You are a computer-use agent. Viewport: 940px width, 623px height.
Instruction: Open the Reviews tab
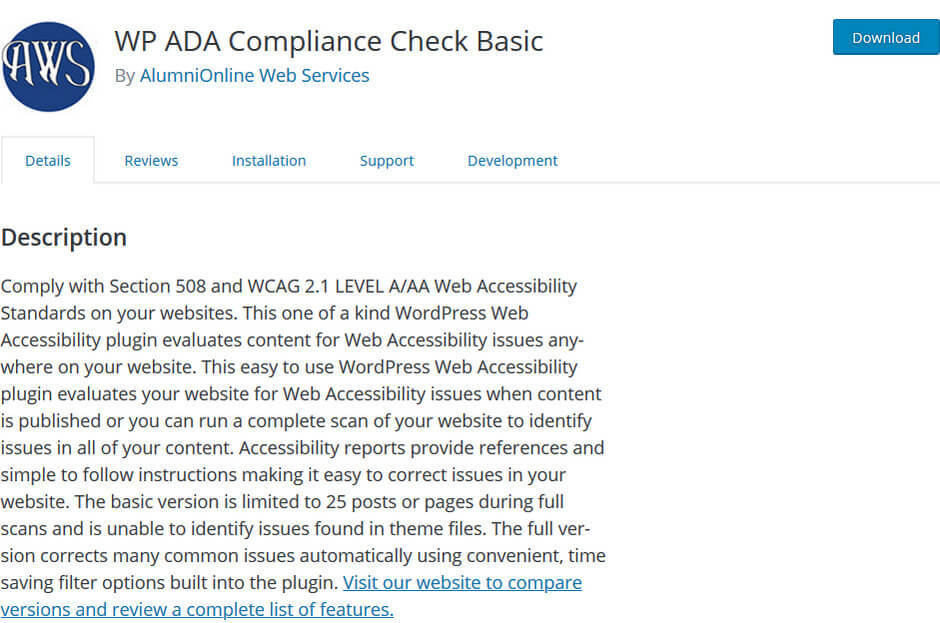(151, 161)
